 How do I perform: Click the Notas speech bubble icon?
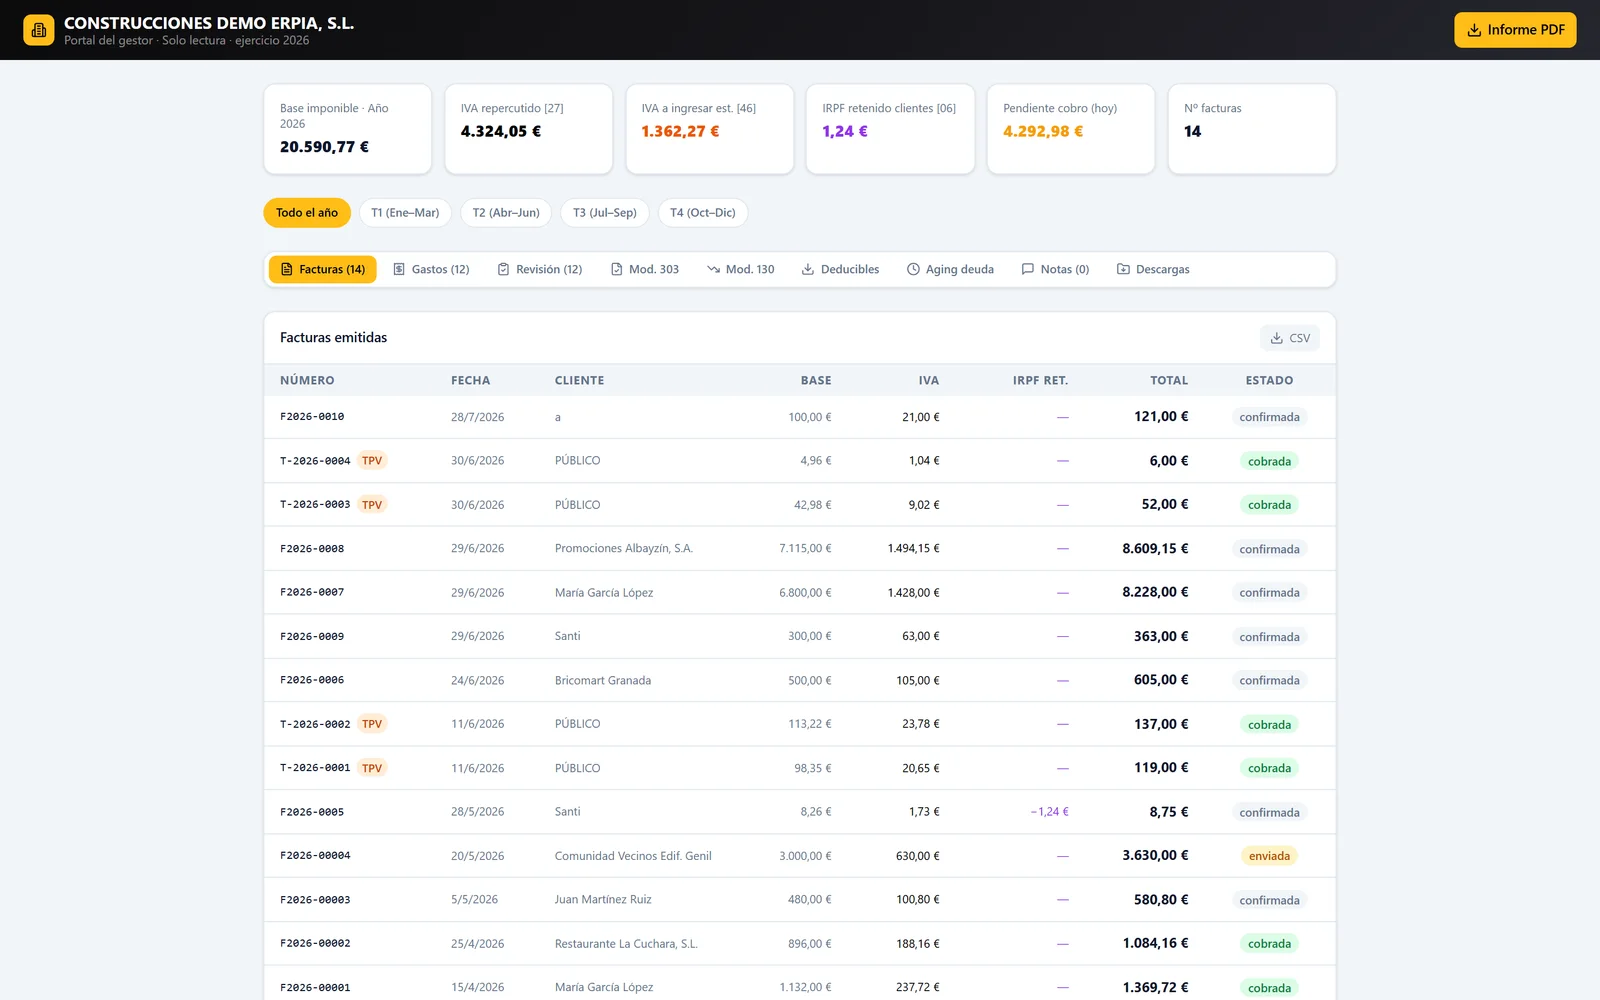tap(1028, 269)
